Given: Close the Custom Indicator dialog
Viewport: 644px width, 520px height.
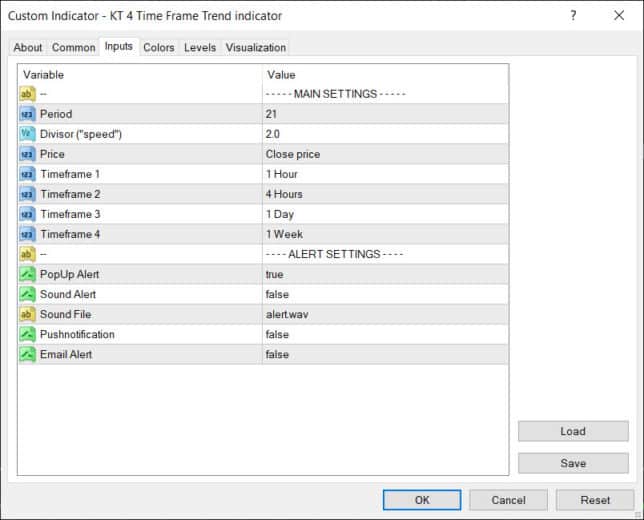Looking at the screenshot, I should click(x=619, y=16).
